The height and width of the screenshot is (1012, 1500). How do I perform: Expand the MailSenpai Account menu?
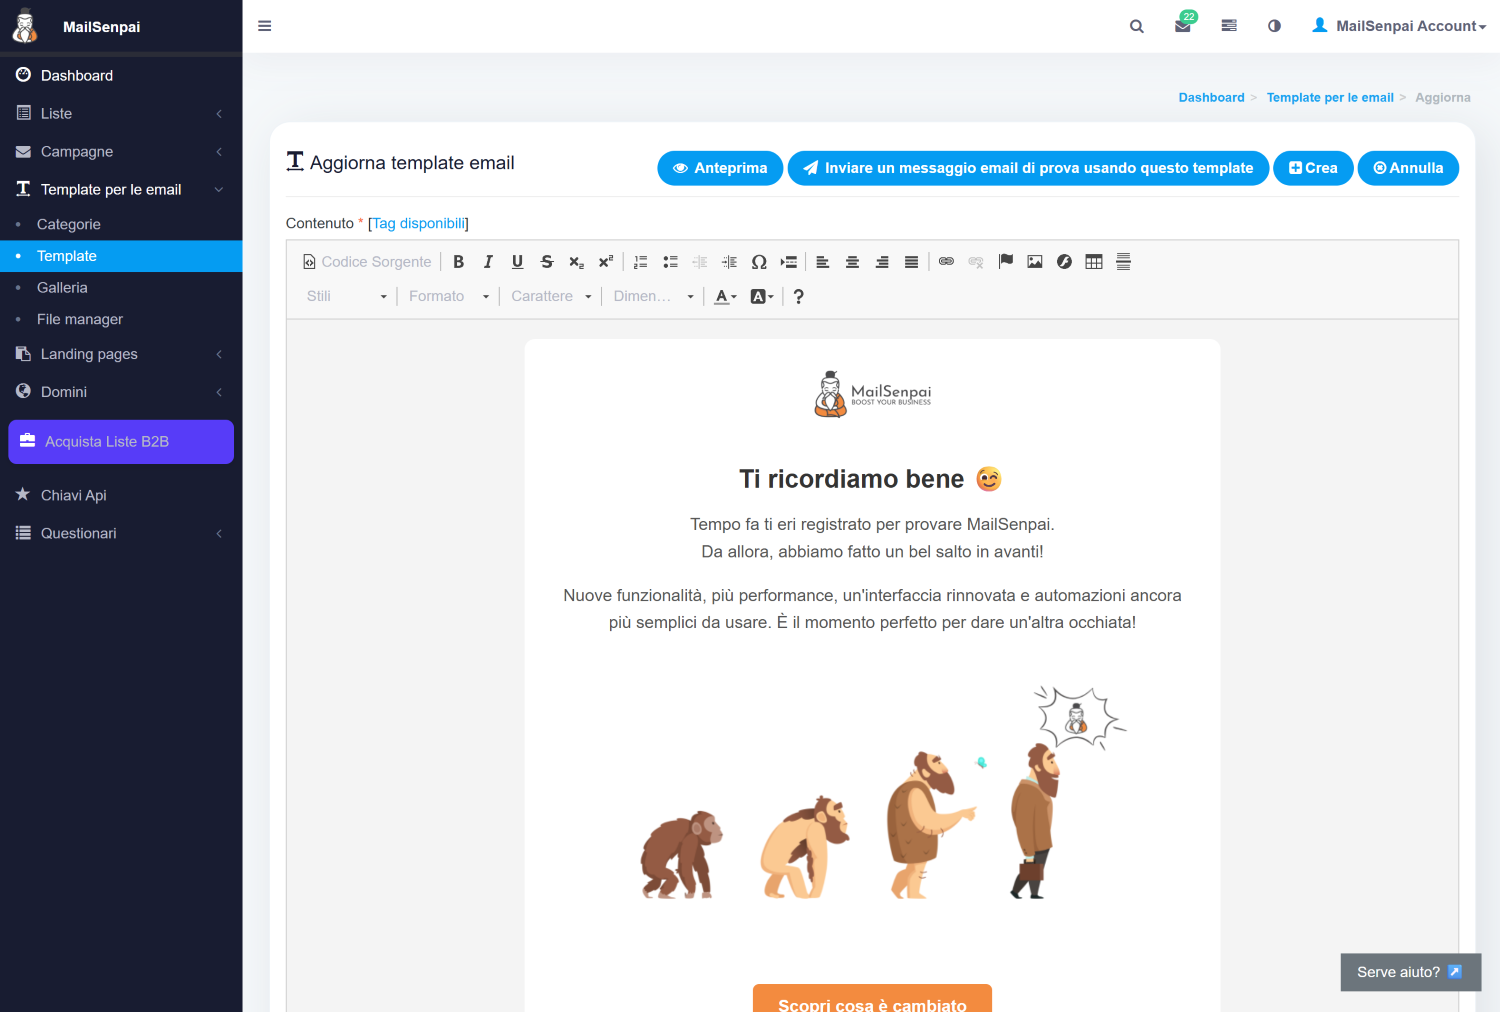1399,26
